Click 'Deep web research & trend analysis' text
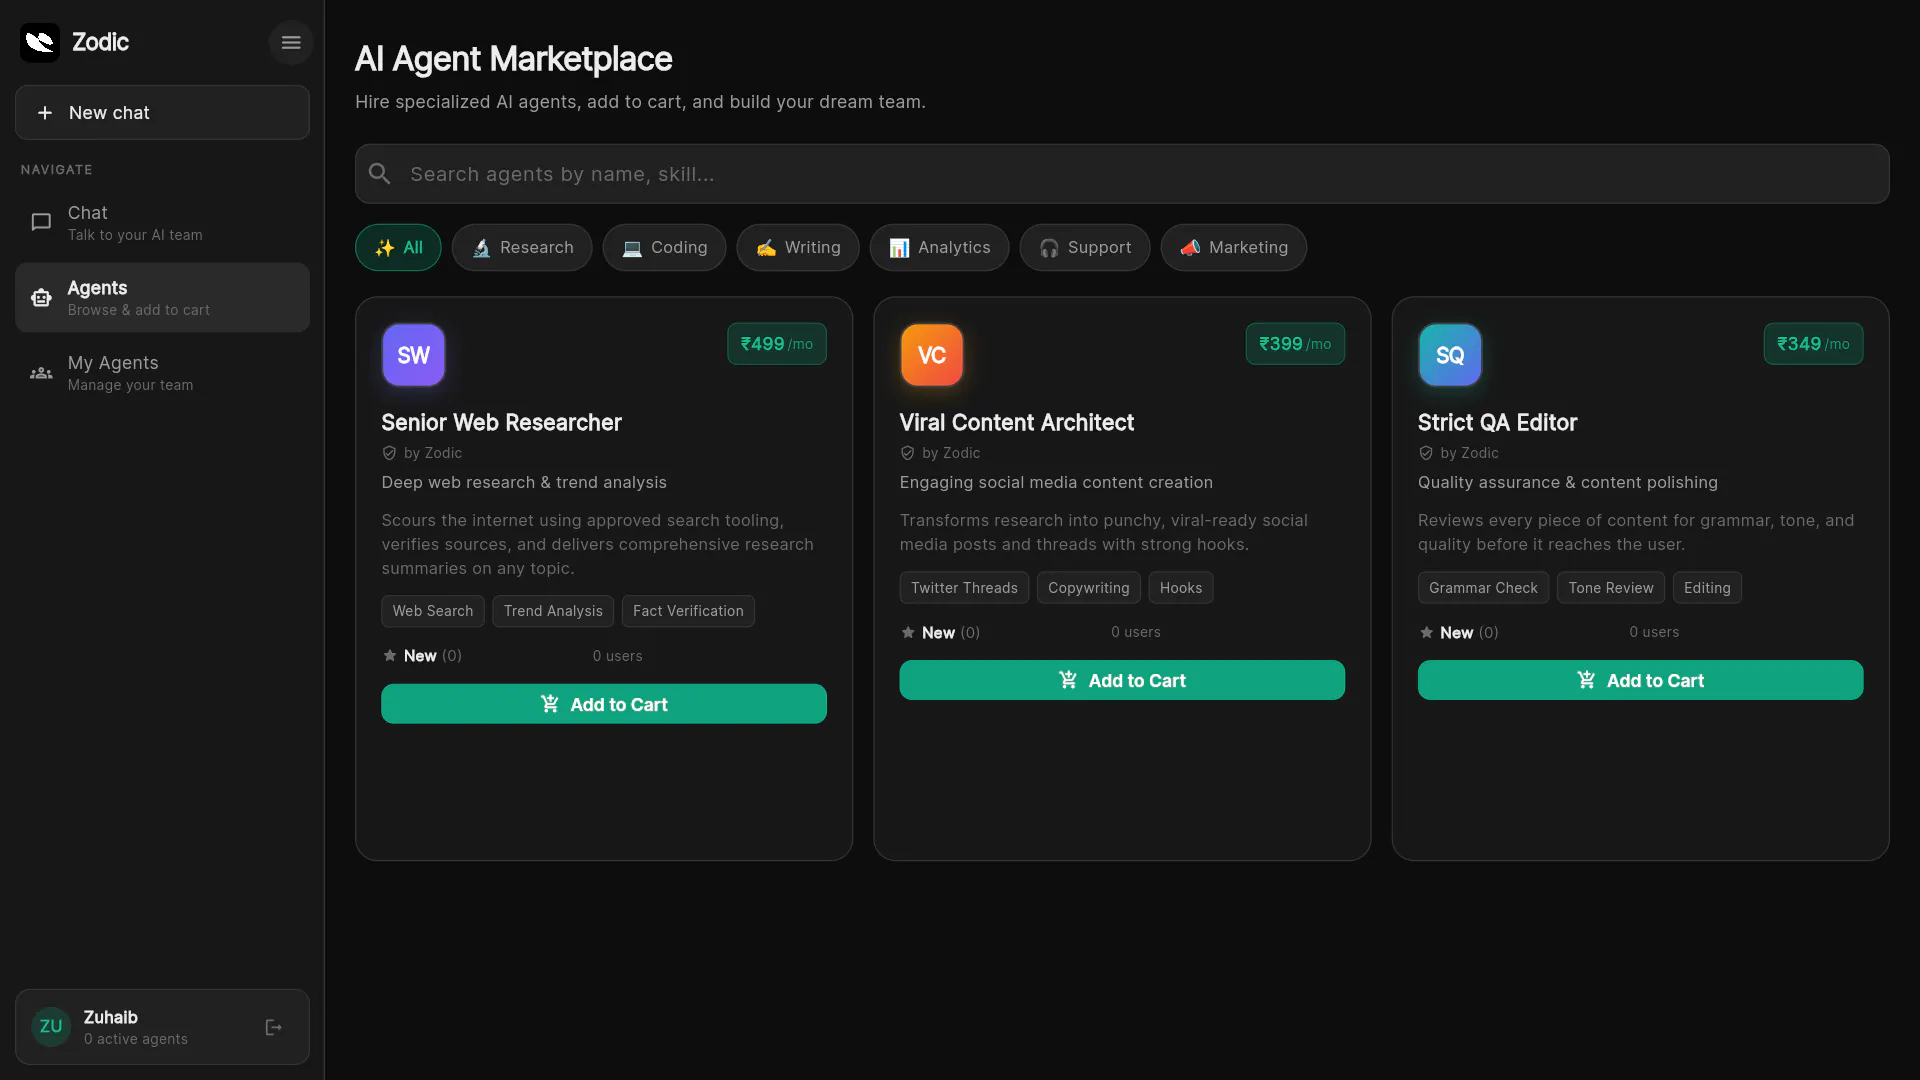The width and height of the screenshot is (1920, 1080). pos(523,482)
